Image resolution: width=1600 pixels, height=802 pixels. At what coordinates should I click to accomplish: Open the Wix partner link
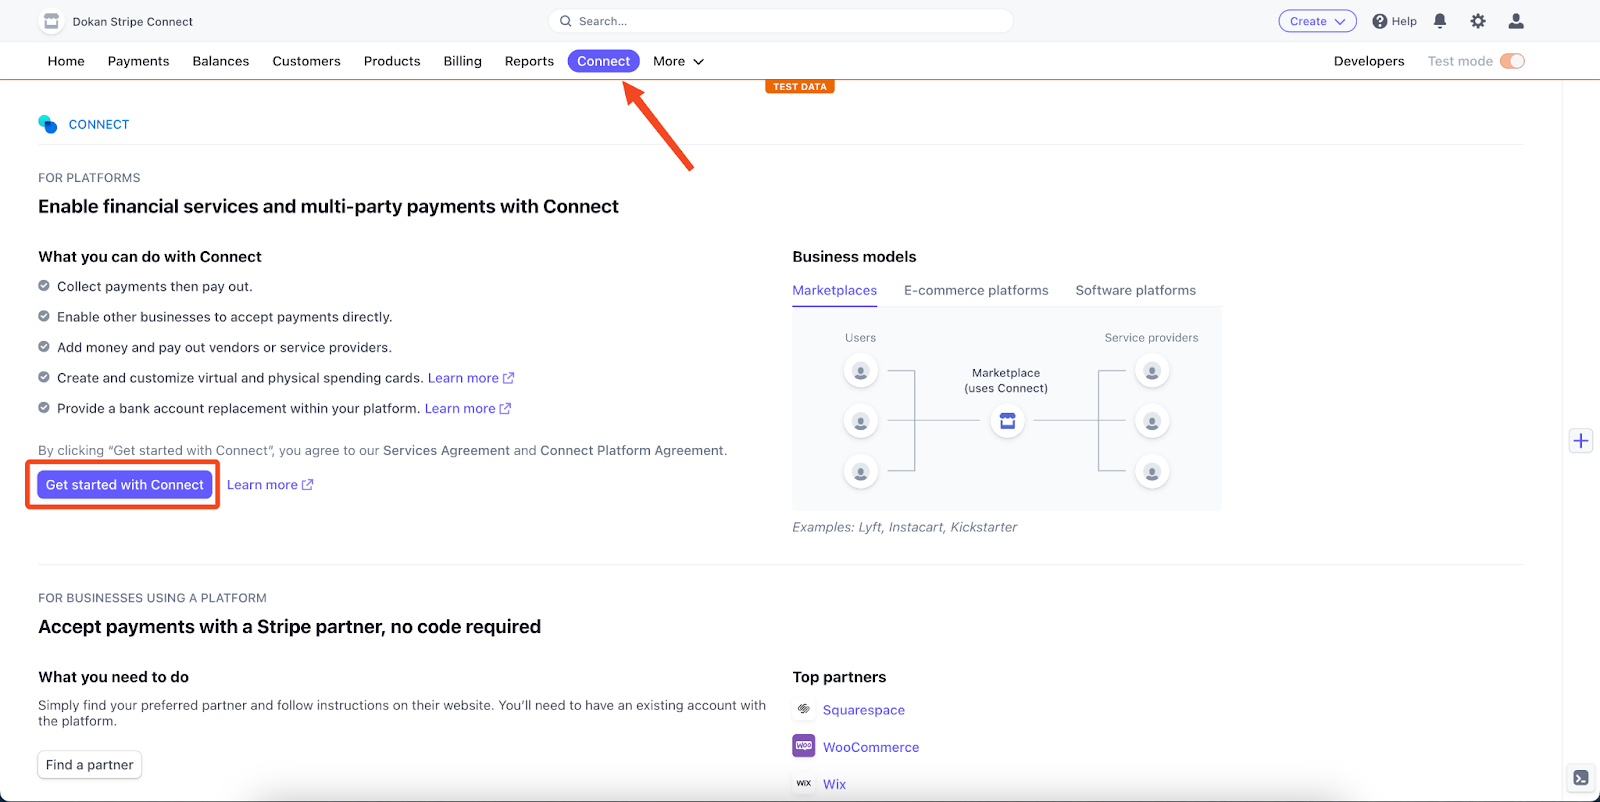[835, 784]
